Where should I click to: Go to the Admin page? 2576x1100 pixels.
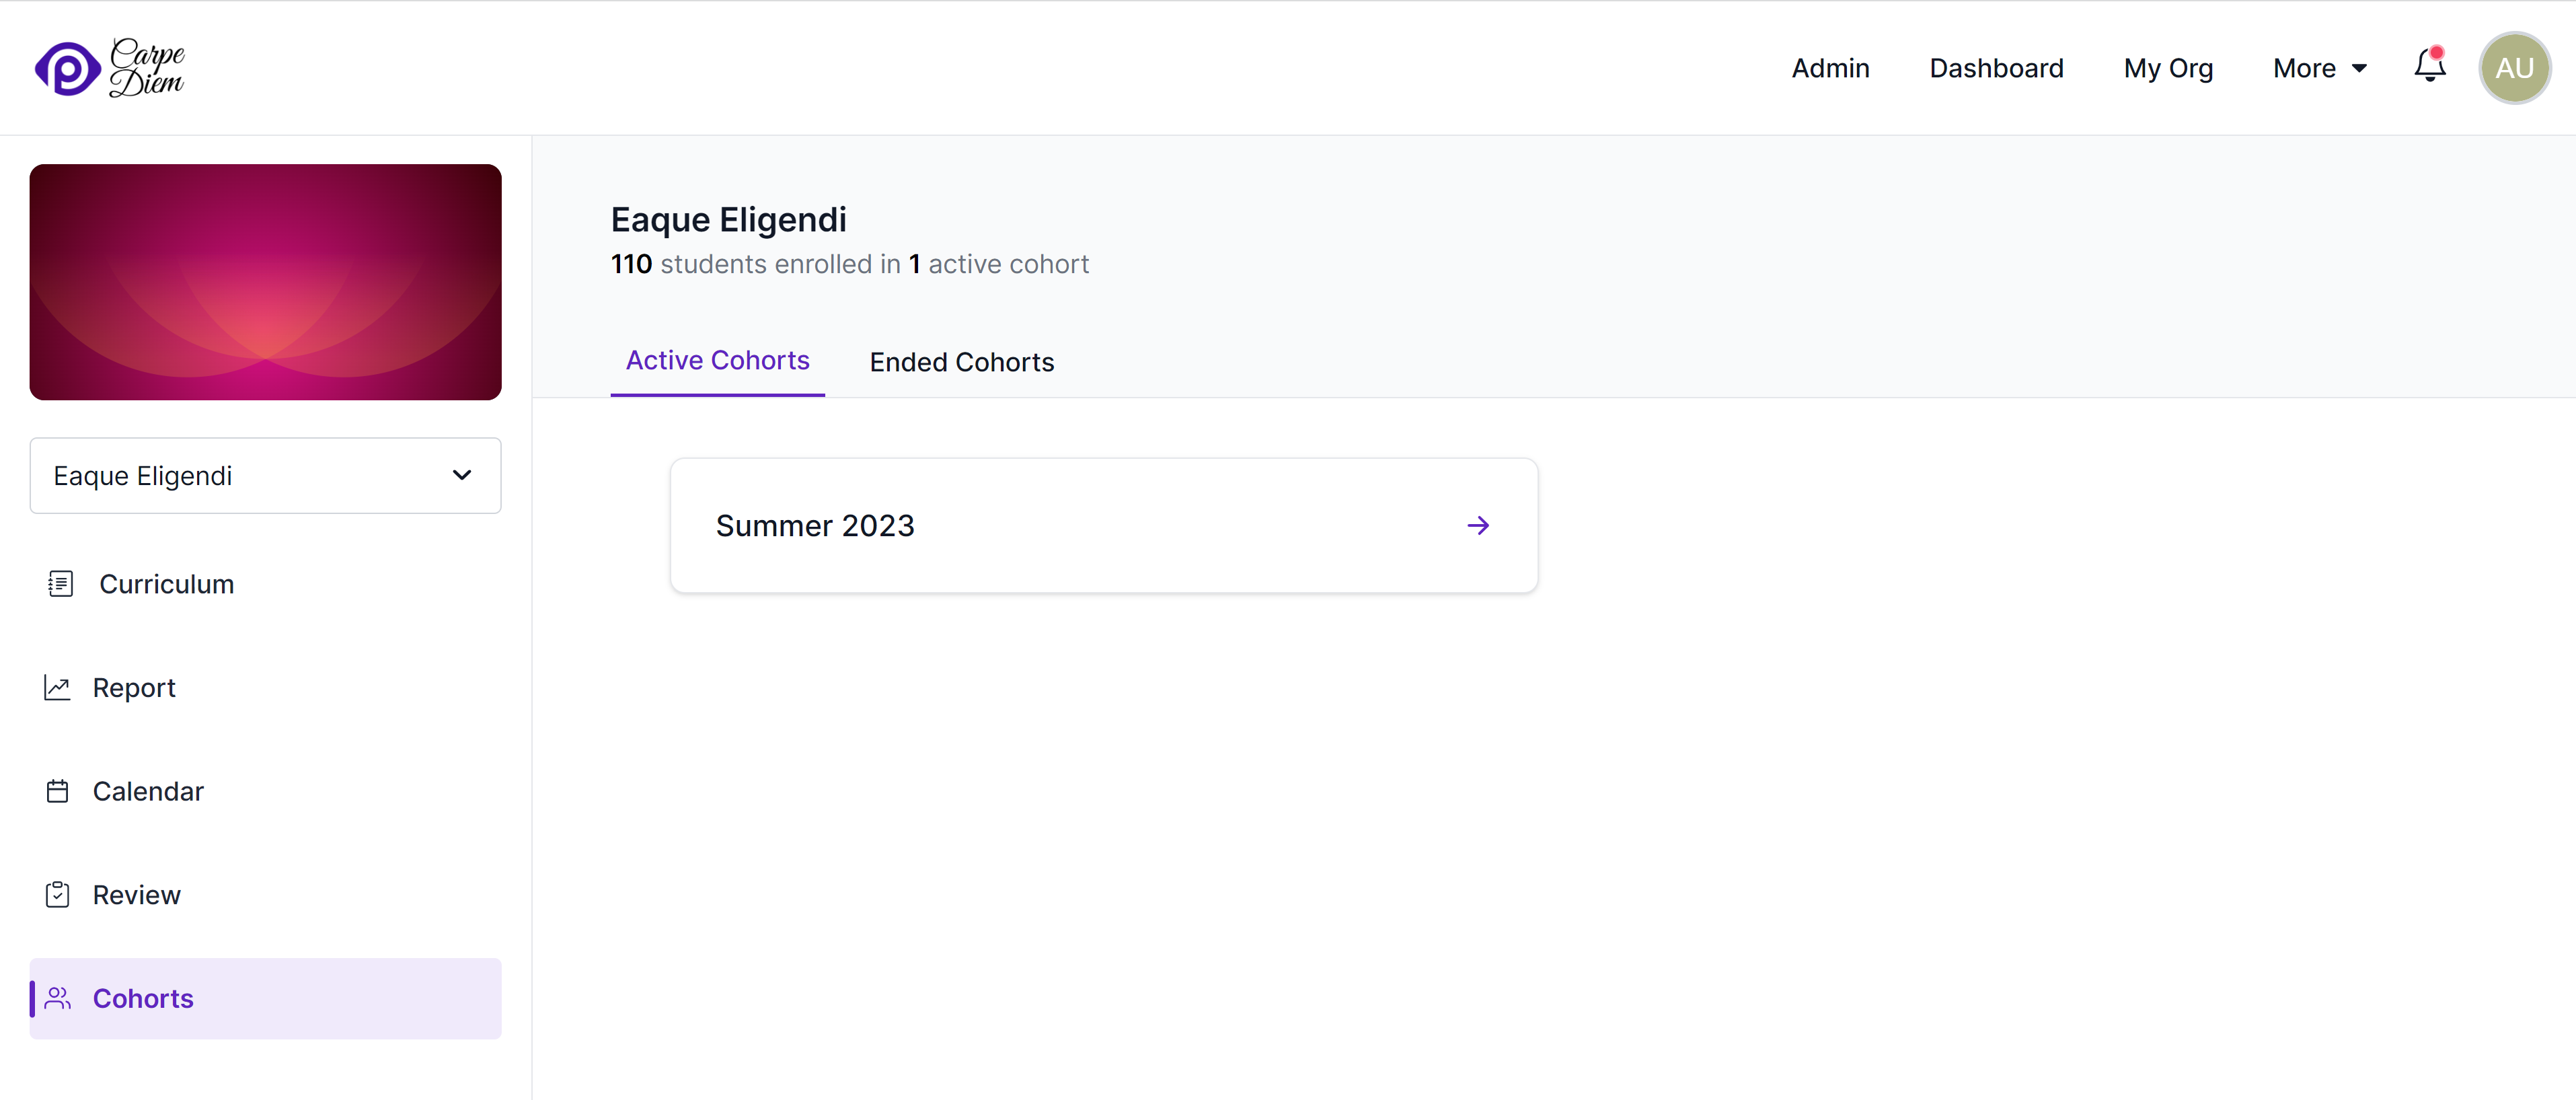pyautogui.click(x=1830, y=68)
